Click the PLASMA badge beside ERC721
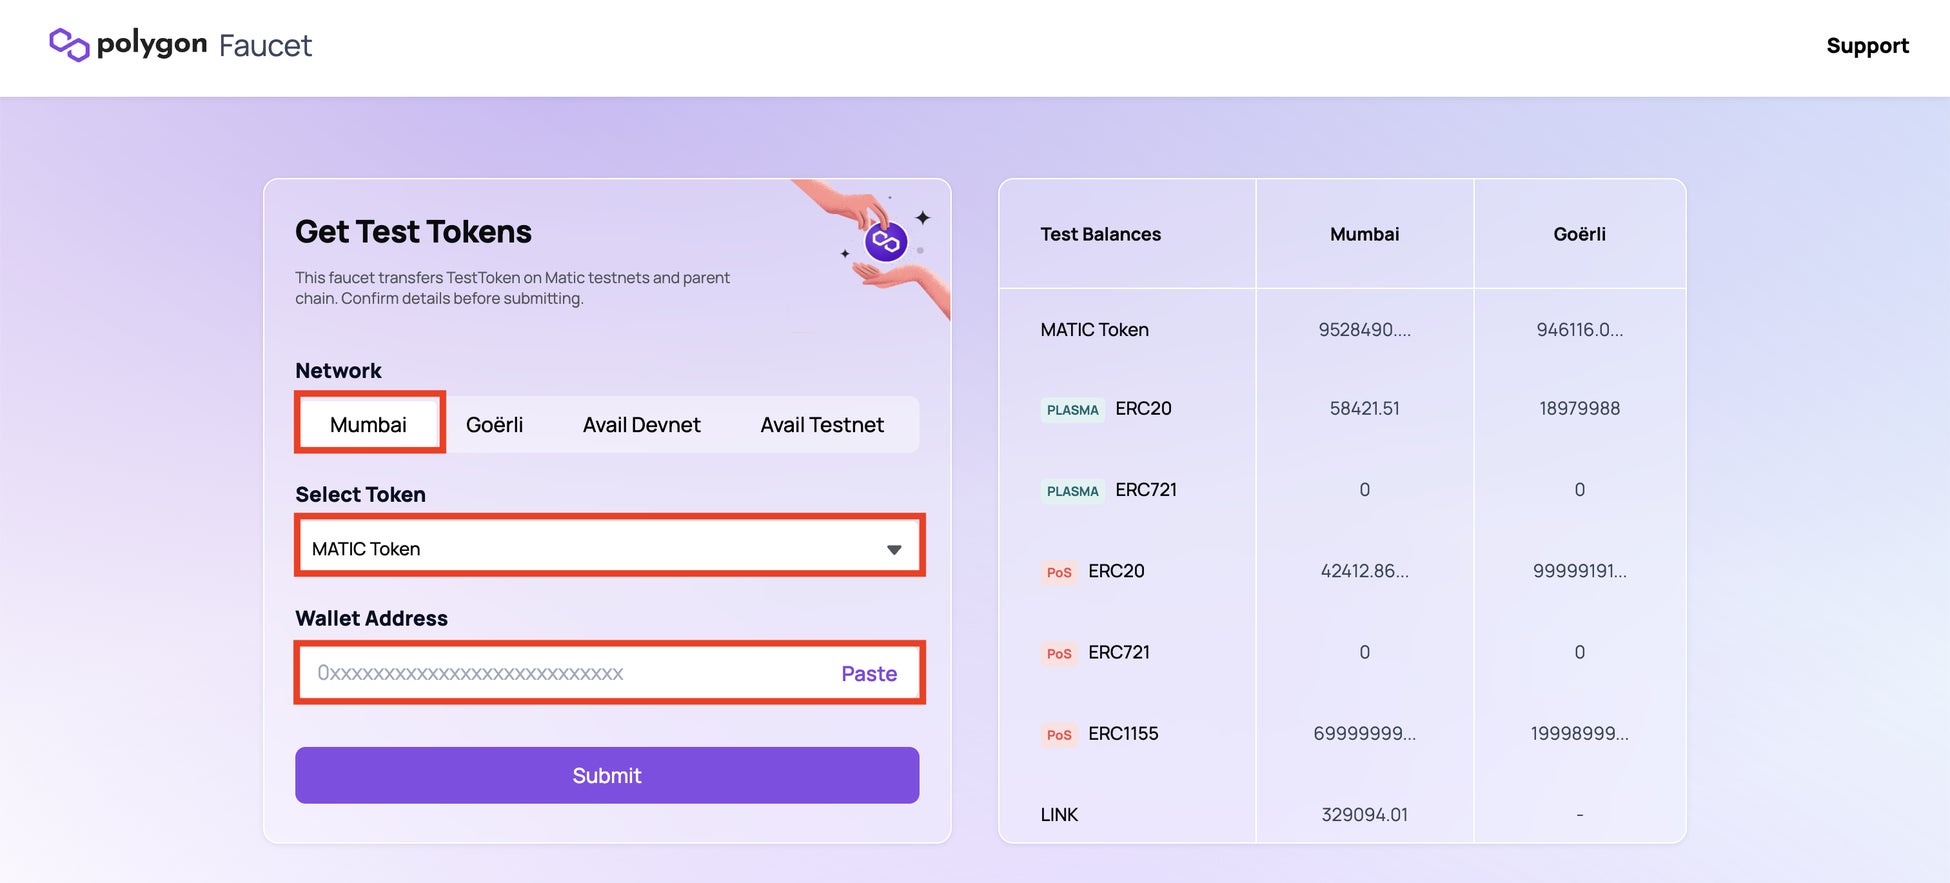 [1072, 491]
